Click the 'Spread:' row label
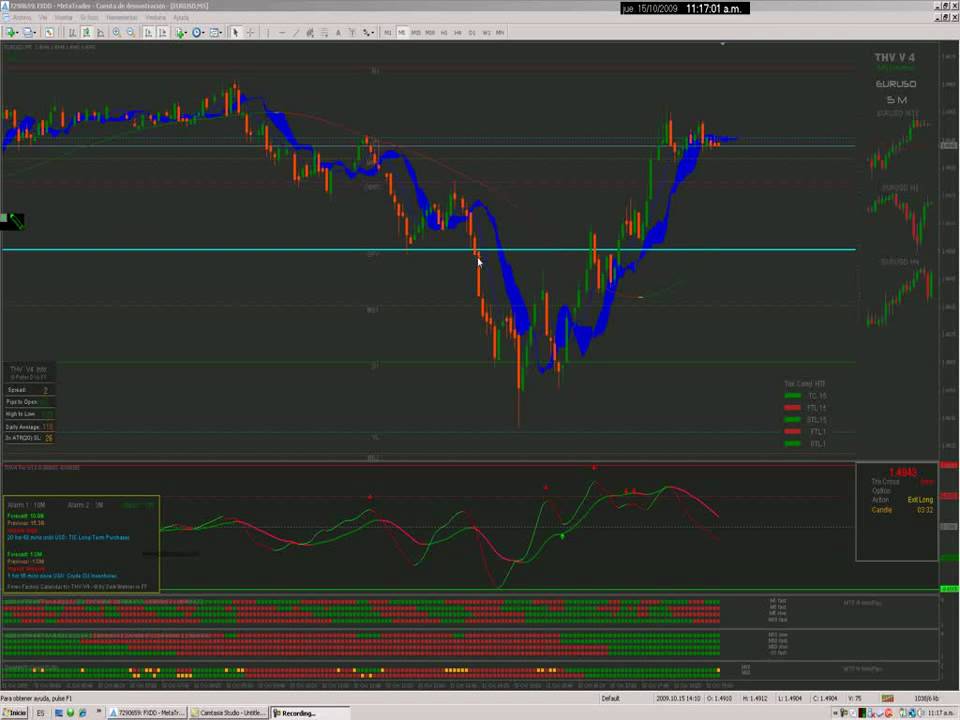960x720 pixels. (17, 390)
